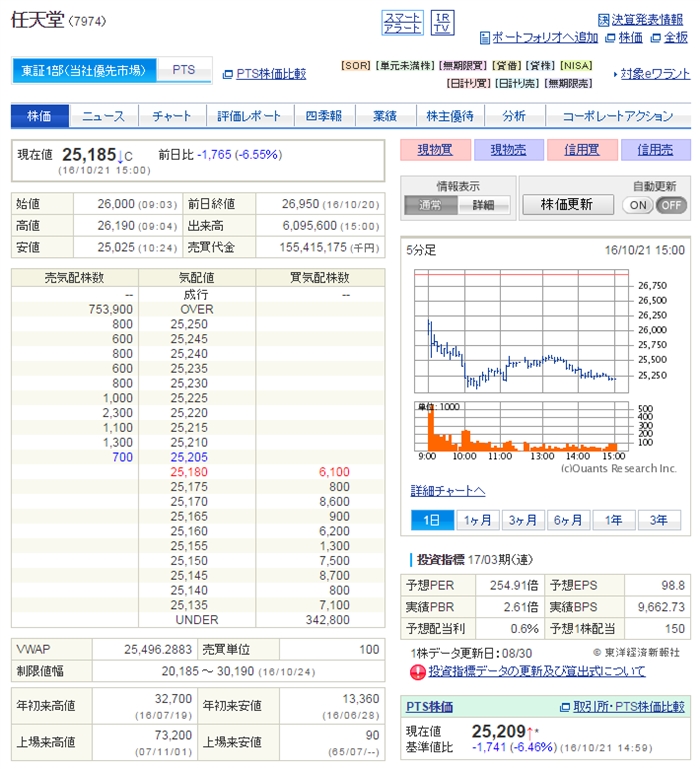Open the 株主優待 tab
The width and height of the screenshot is (700, 769).
(450, 116)
